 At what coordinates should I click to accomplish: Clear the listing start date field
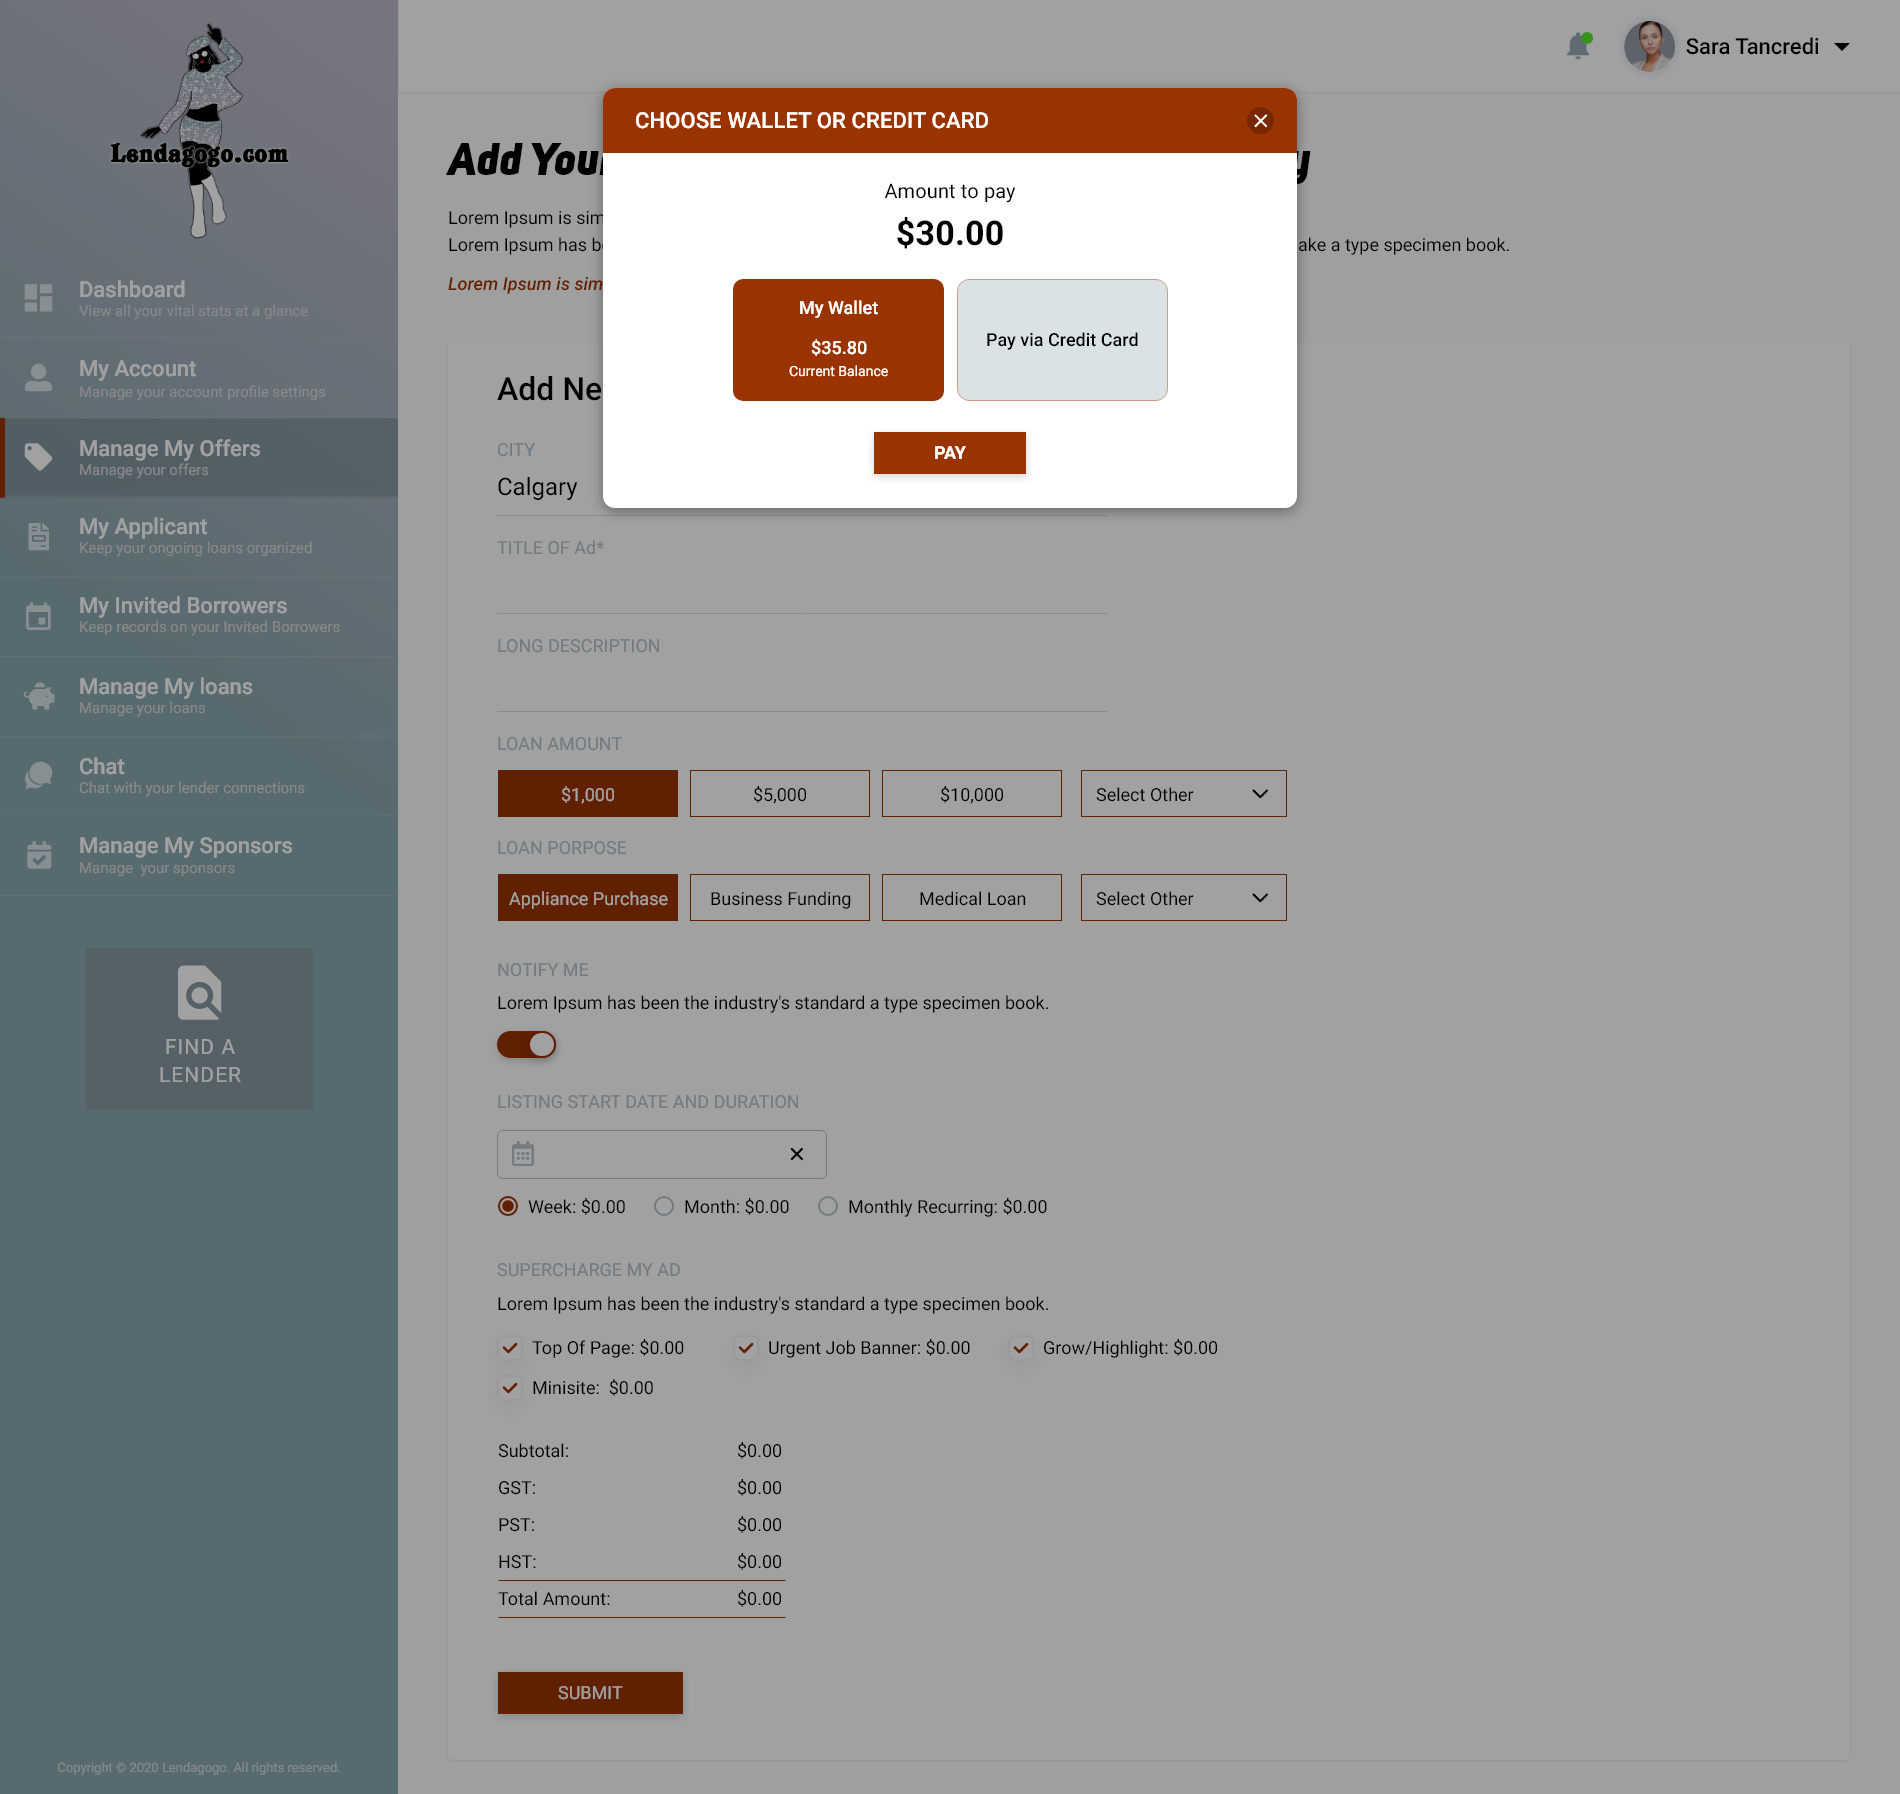click(796, 1154)
